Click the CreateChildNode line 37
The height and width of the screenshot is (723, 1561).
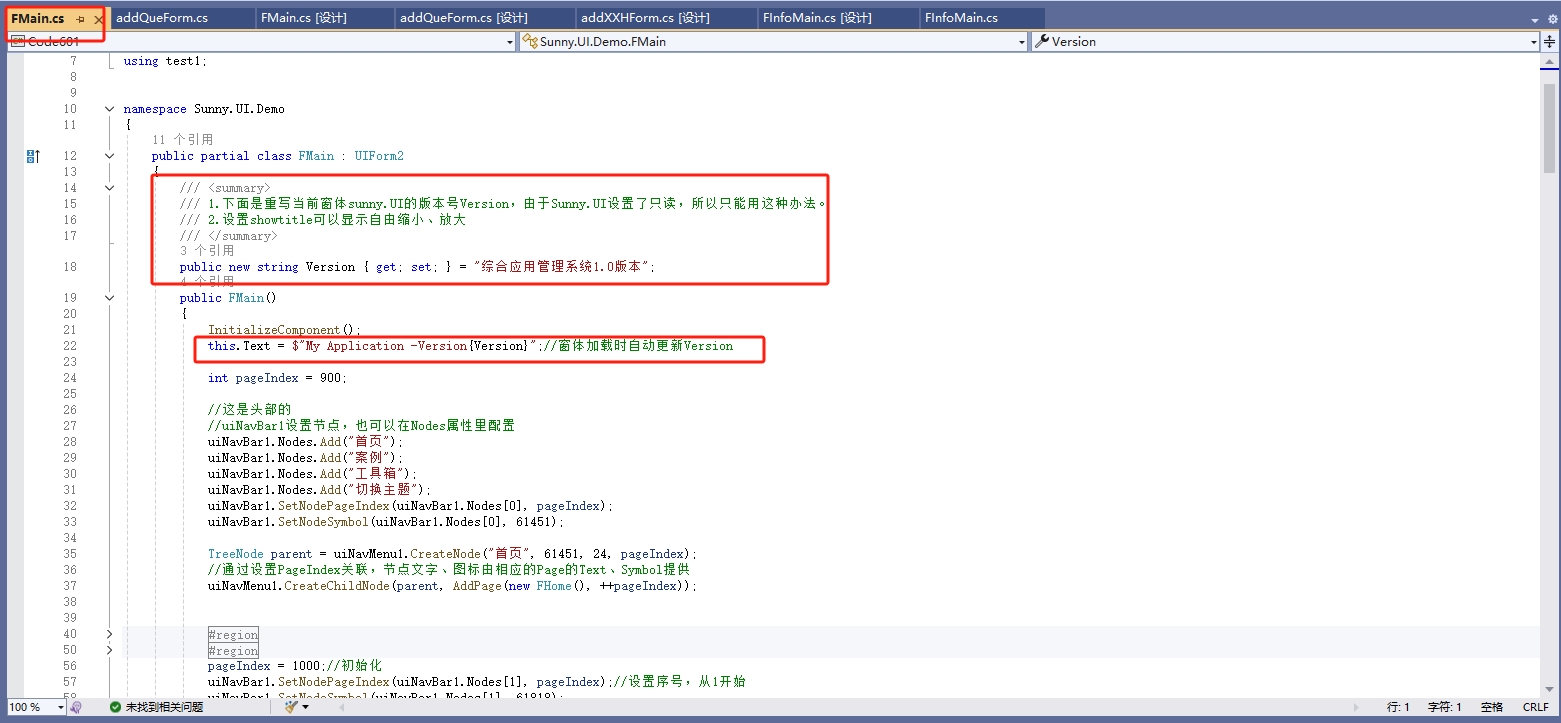(452, 586)
